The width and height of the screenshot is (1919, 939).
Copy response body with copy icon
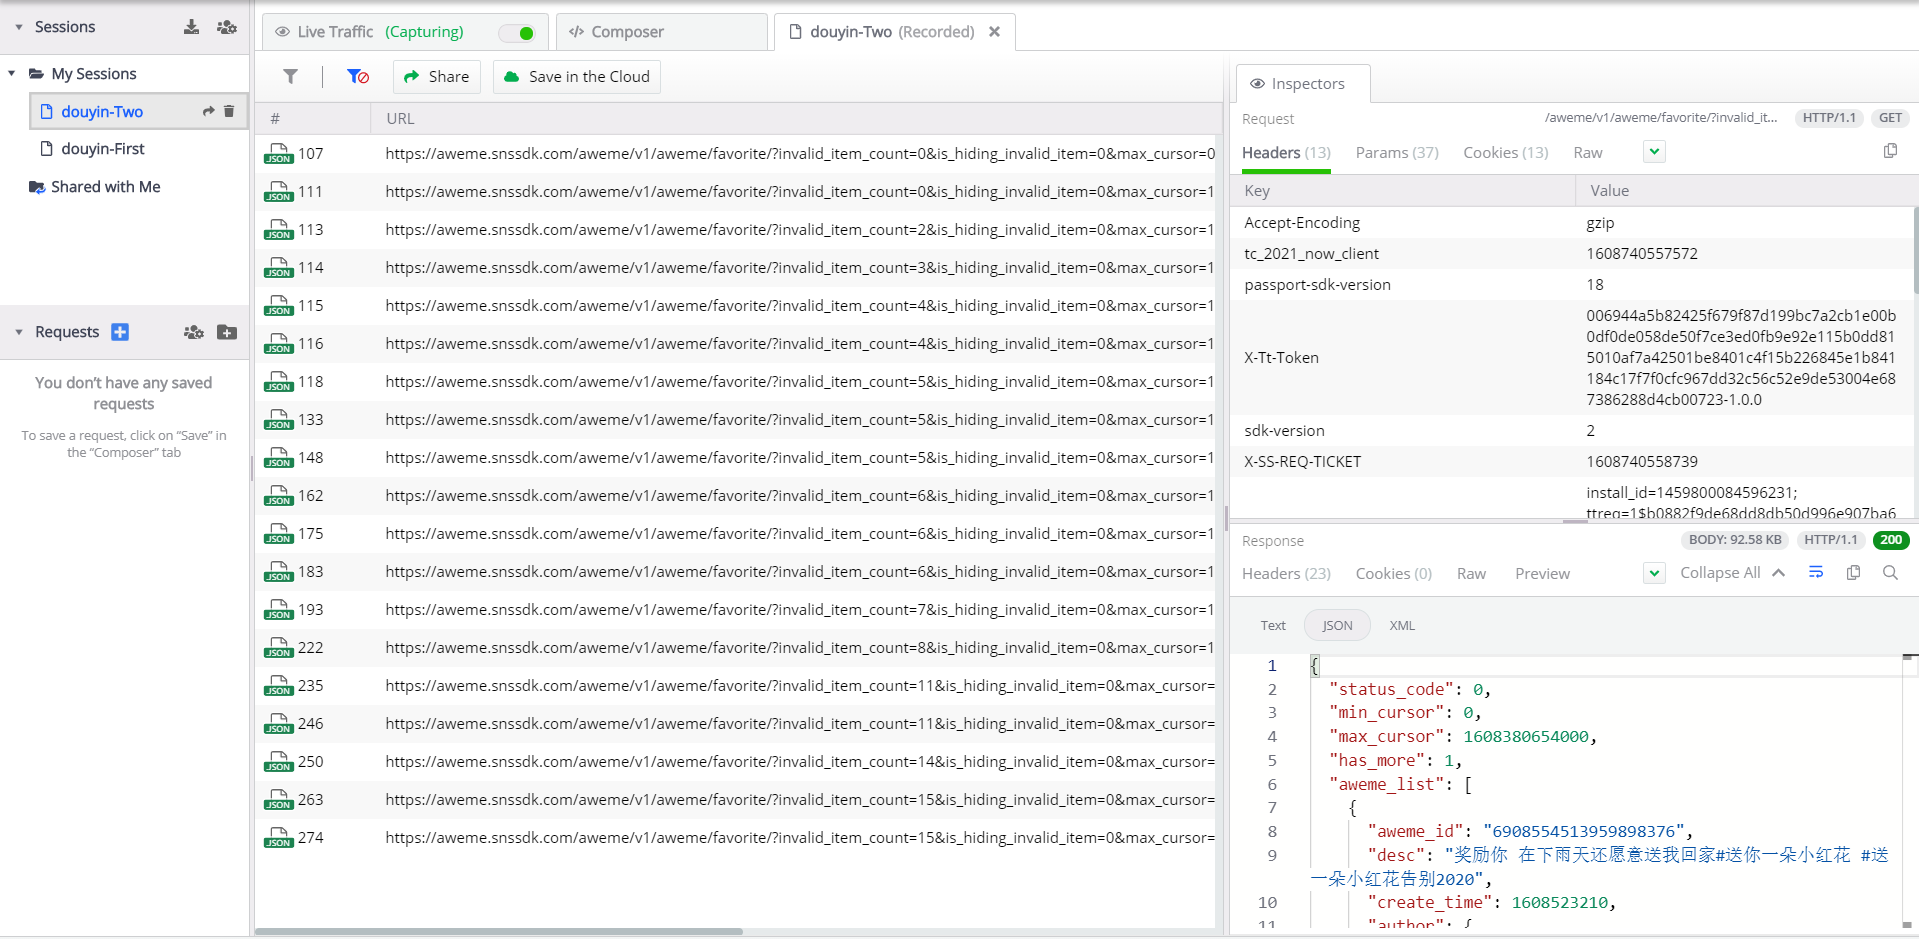1853,572
